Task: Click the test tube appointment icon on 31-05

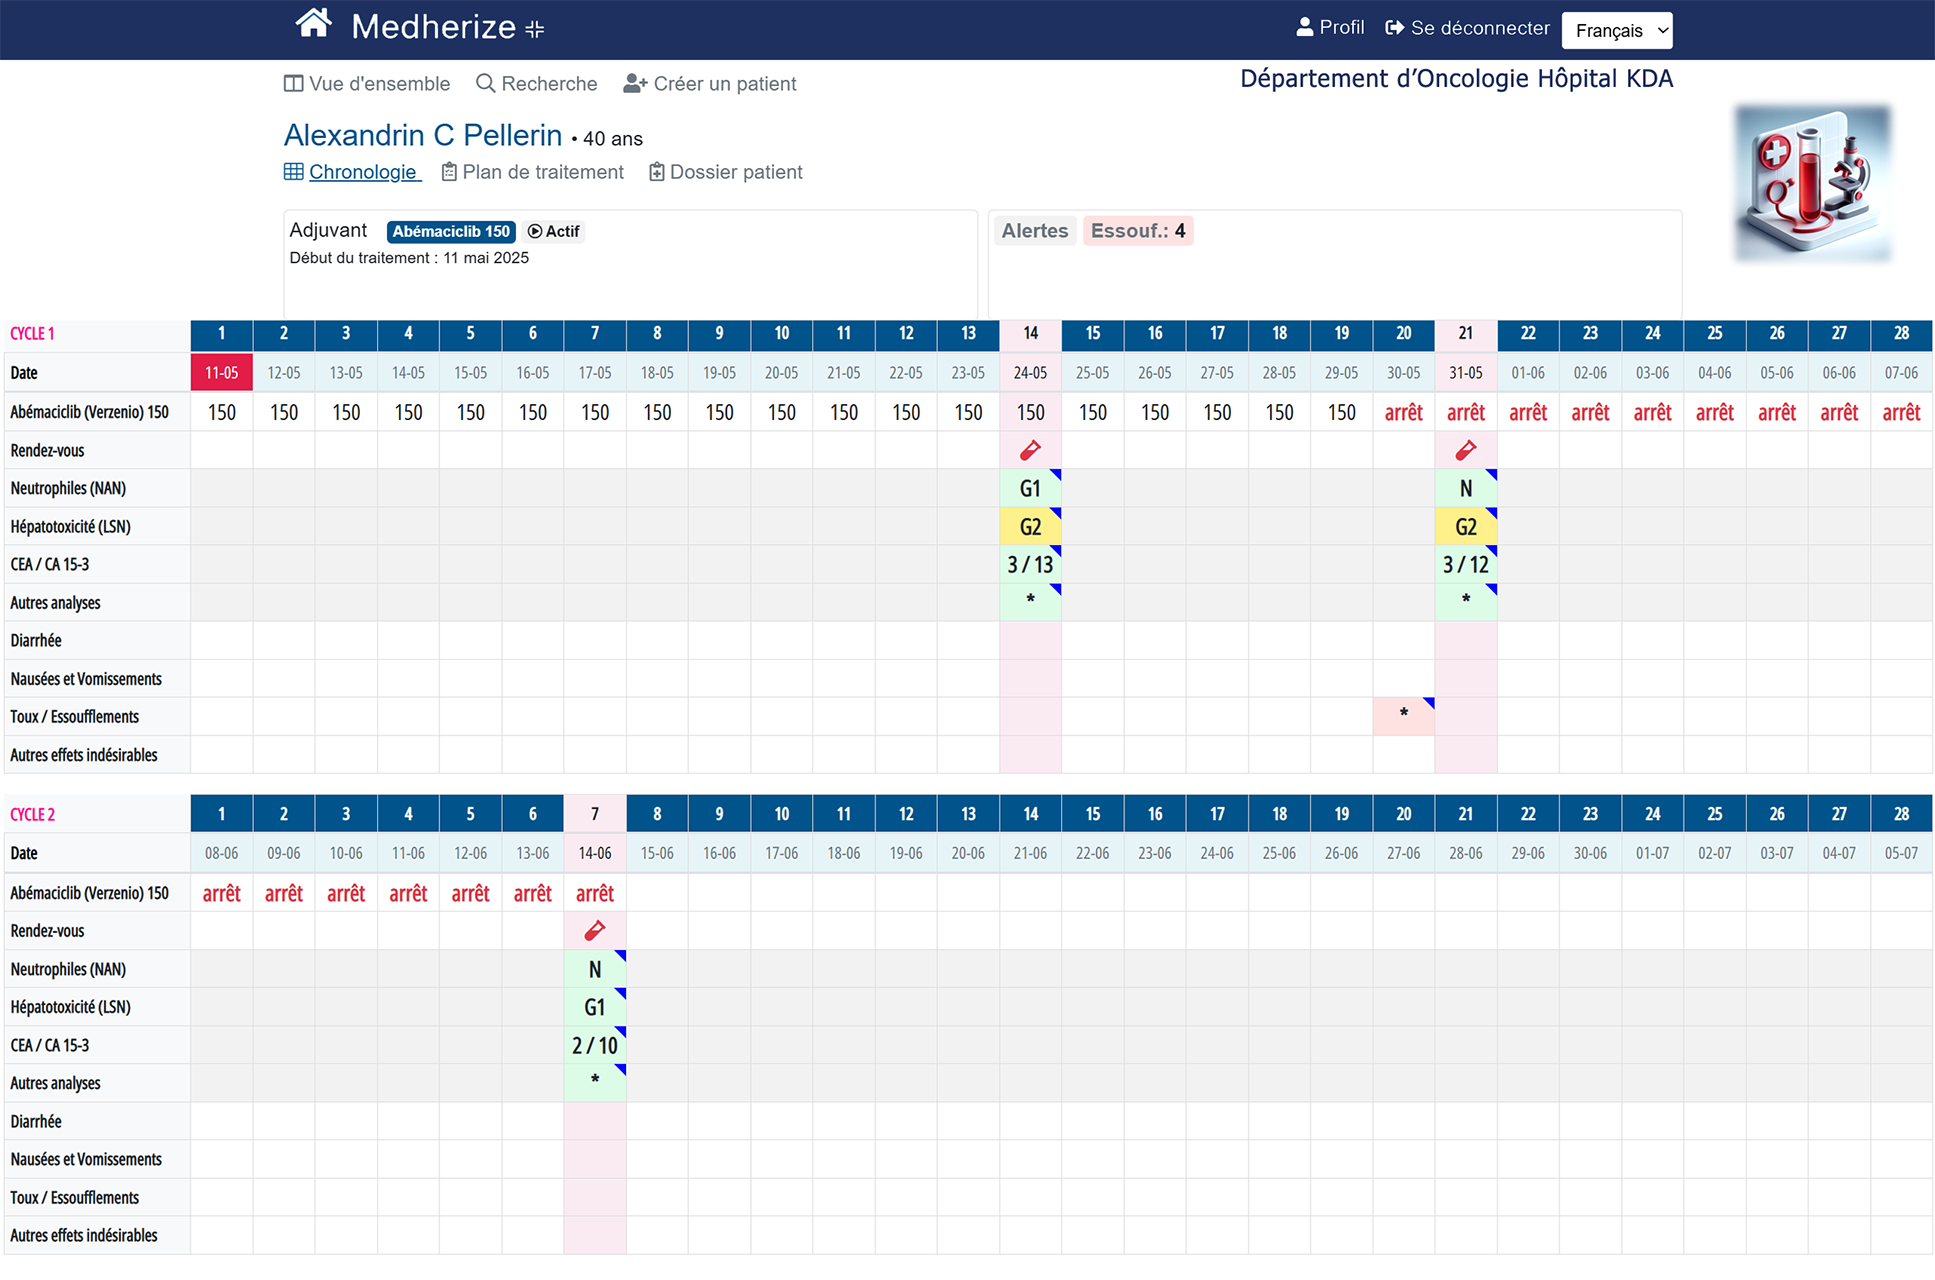Action: (1465, 451)
